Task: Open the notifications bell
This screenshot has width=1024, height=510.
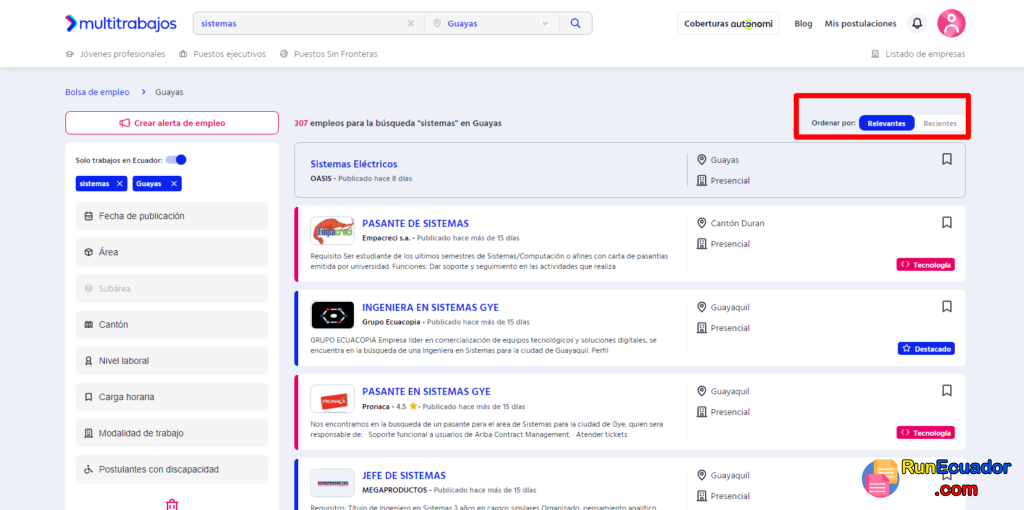Action: [x=918, y=24]
